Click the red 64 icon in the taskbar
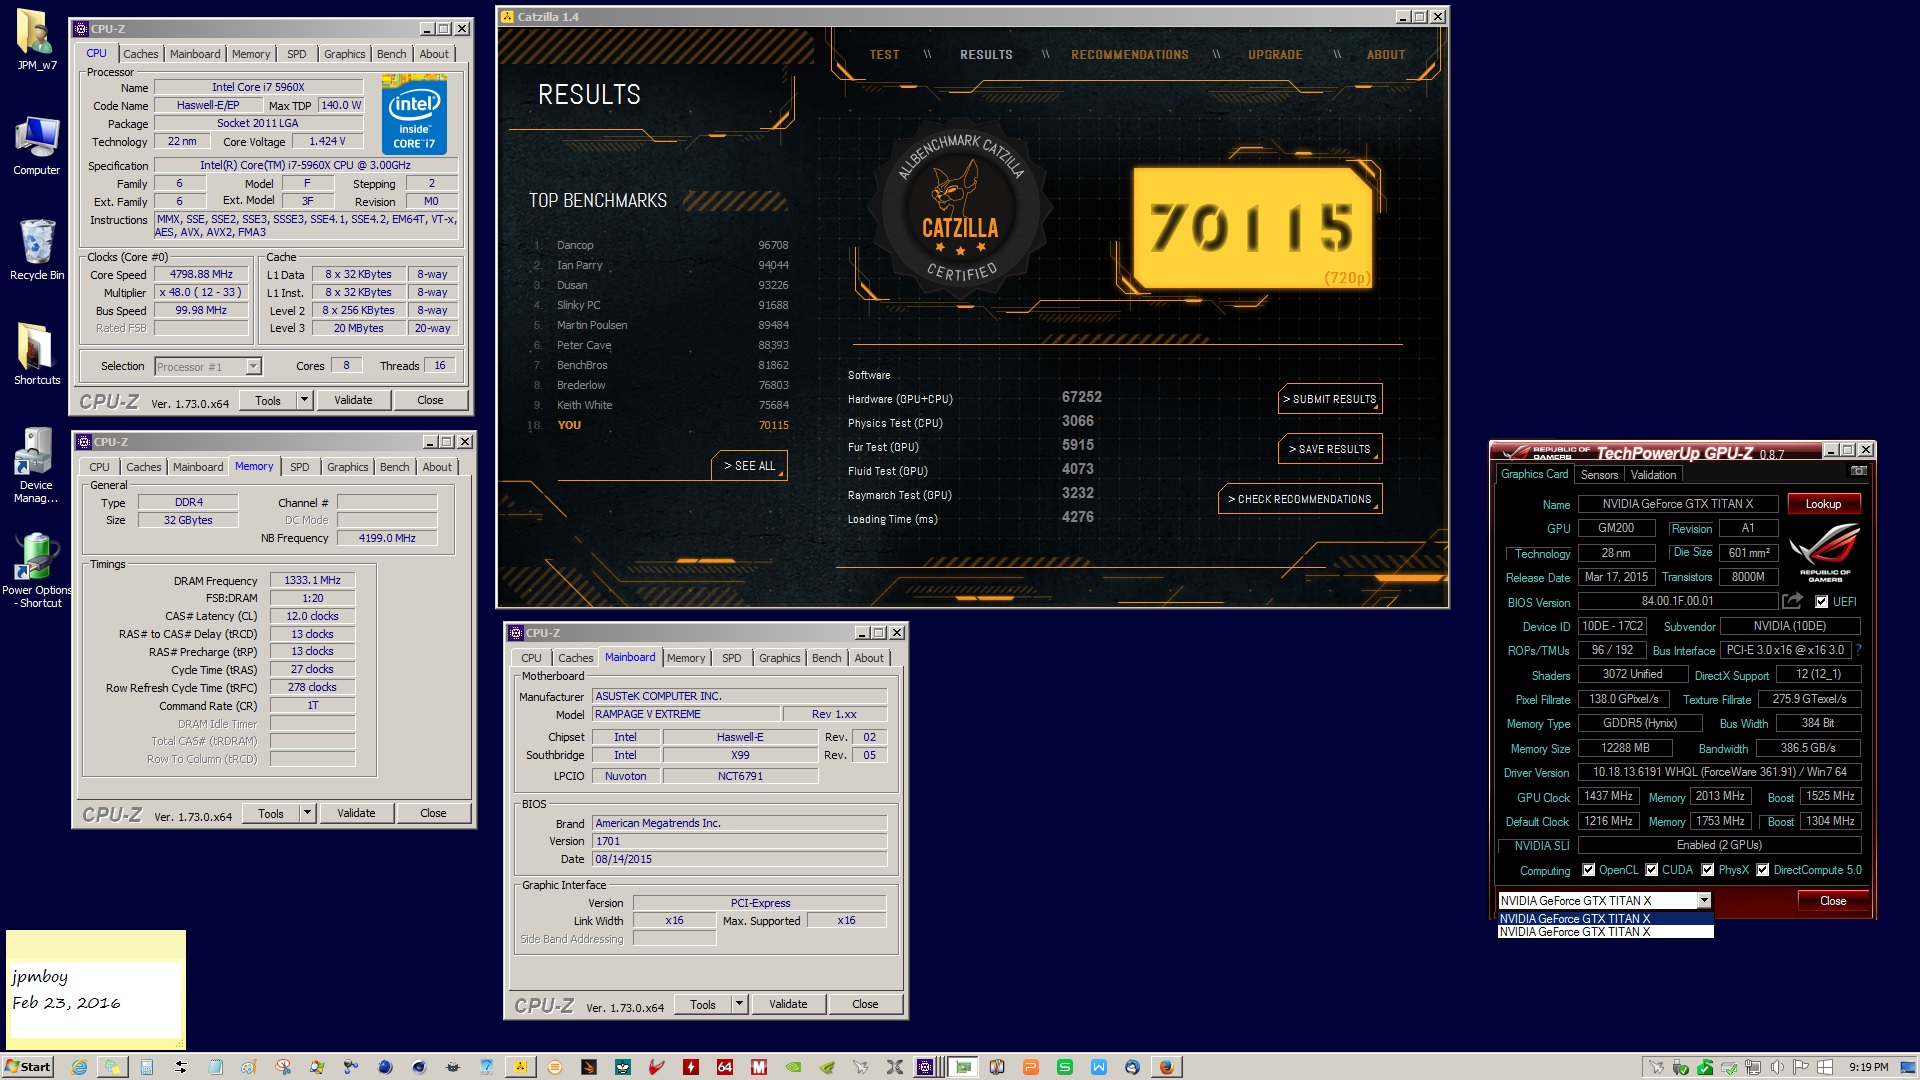This screenshot has height=1080, width=1920. [x=725, y=1067]
